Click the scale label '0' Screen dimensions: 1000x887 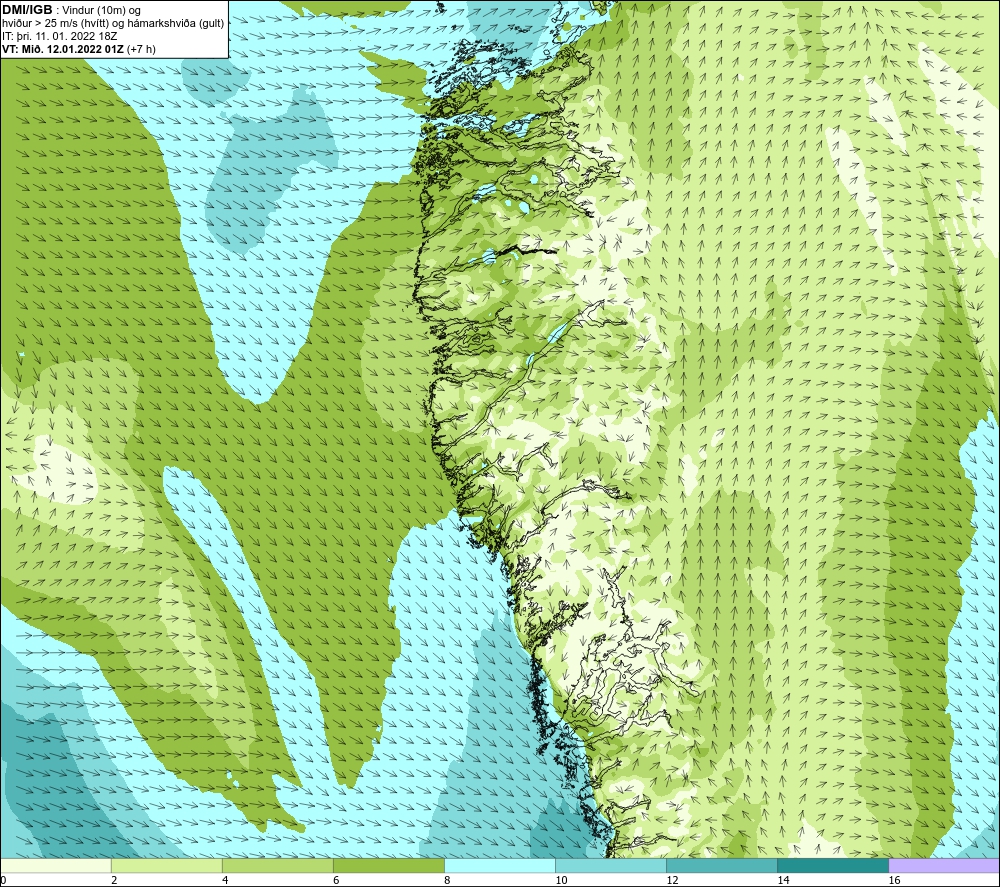point(4,881)
